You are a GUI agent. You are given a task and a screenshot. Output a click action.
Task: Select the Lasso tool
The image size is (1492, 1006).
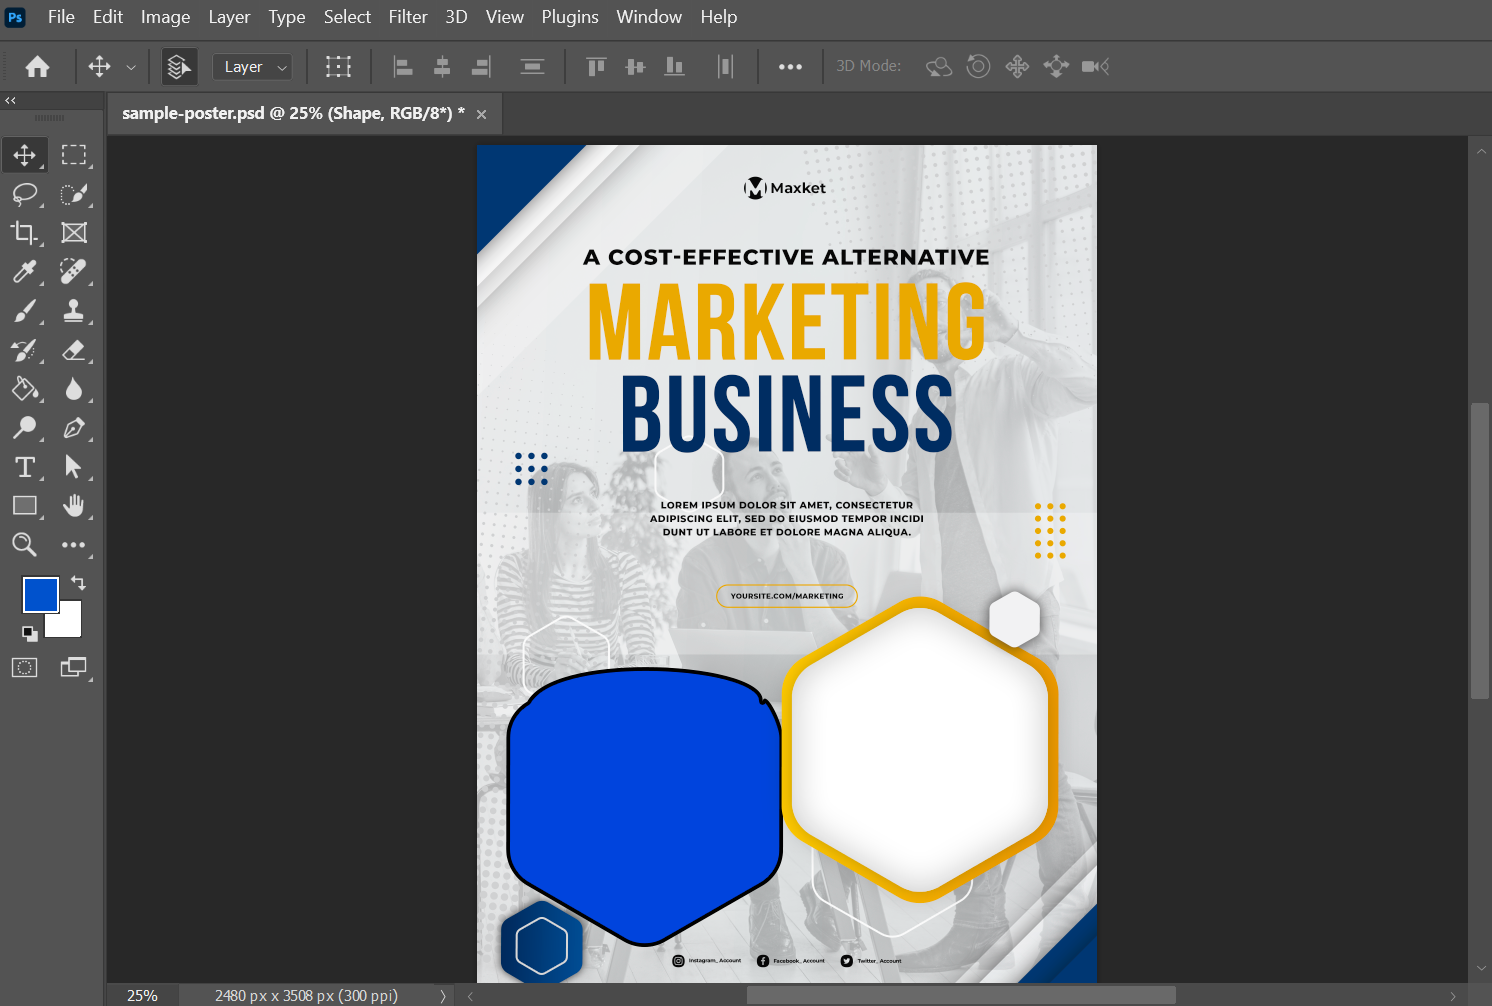pos(24,194)
